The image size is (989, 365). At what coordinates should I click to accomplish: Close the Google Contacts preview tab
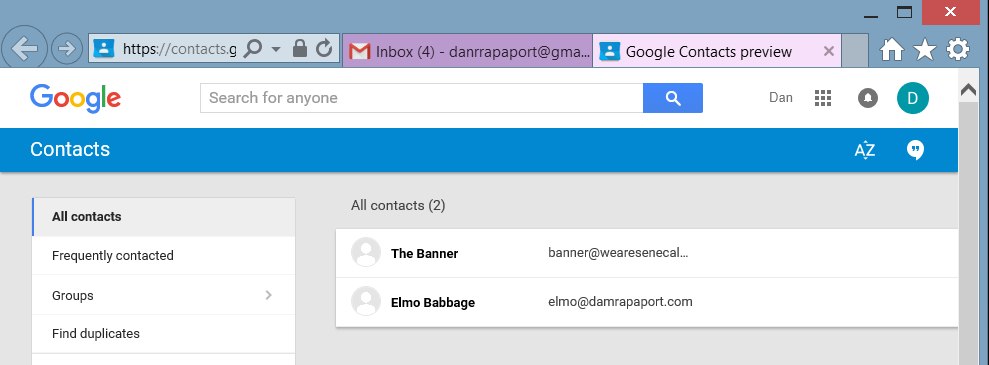829,51
